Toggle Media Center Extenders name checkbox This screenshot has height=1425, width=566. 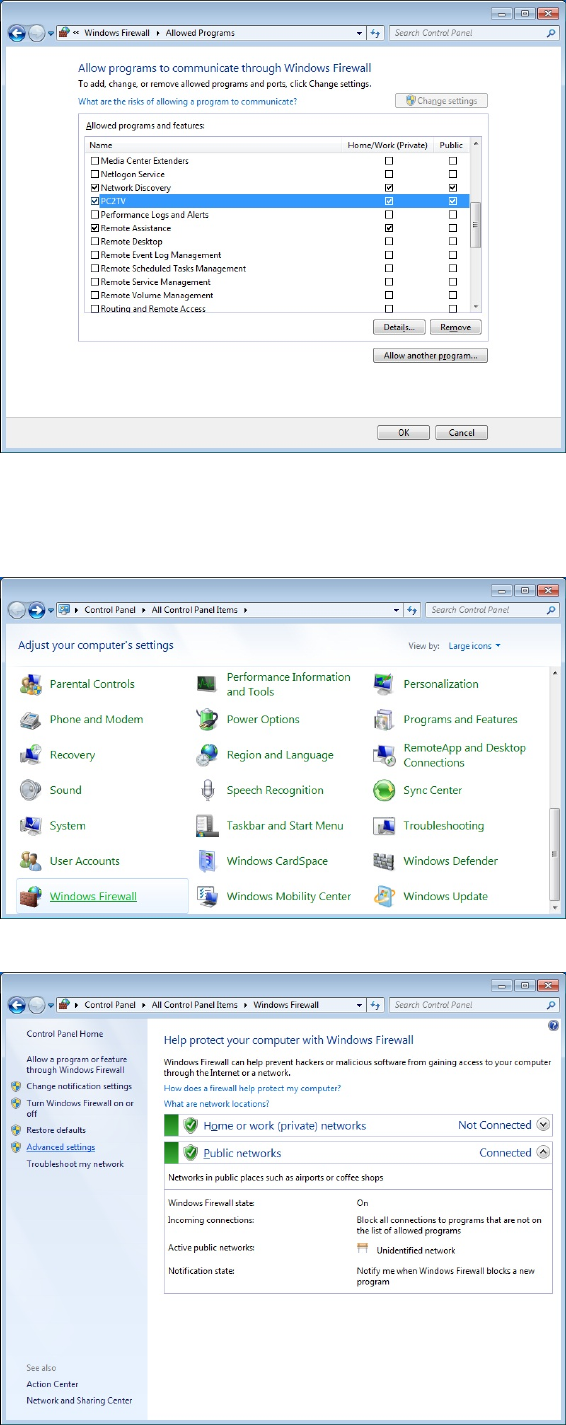tap(95, 161)
